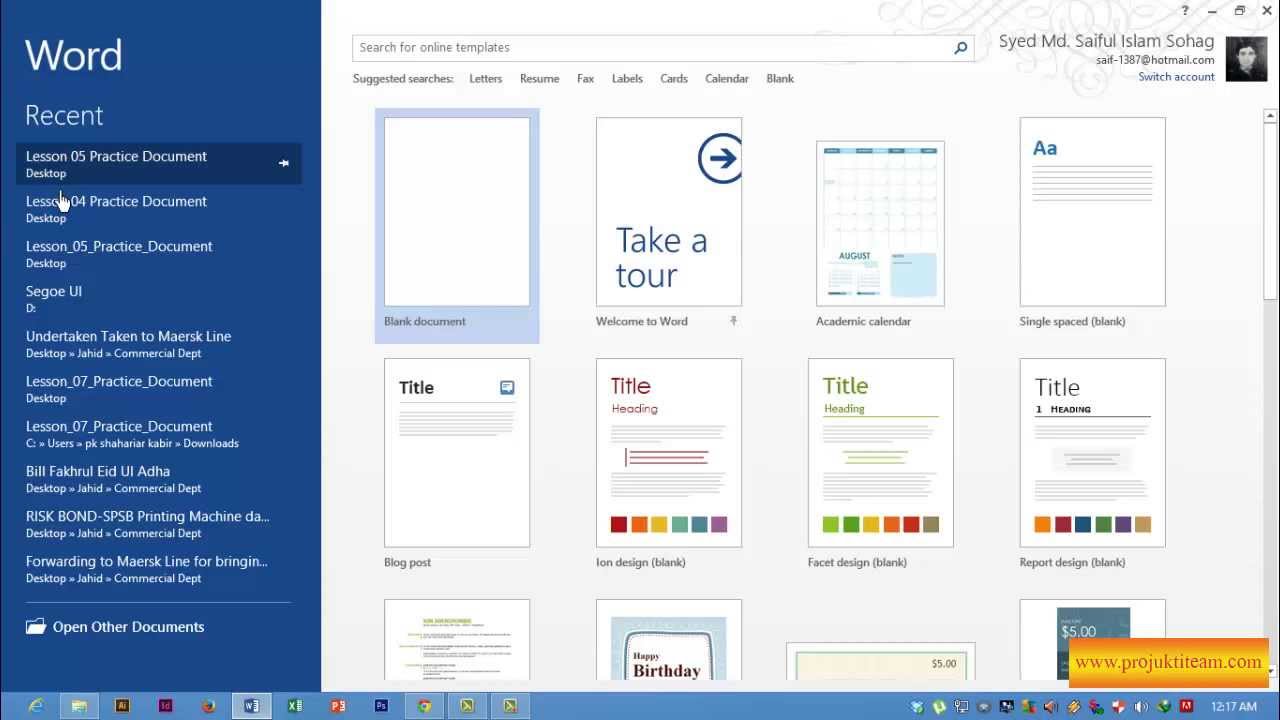This screenshot has height=720, width=1280.
Task: Open Photoshop from the taskbar
Action: tap(381, 706)
